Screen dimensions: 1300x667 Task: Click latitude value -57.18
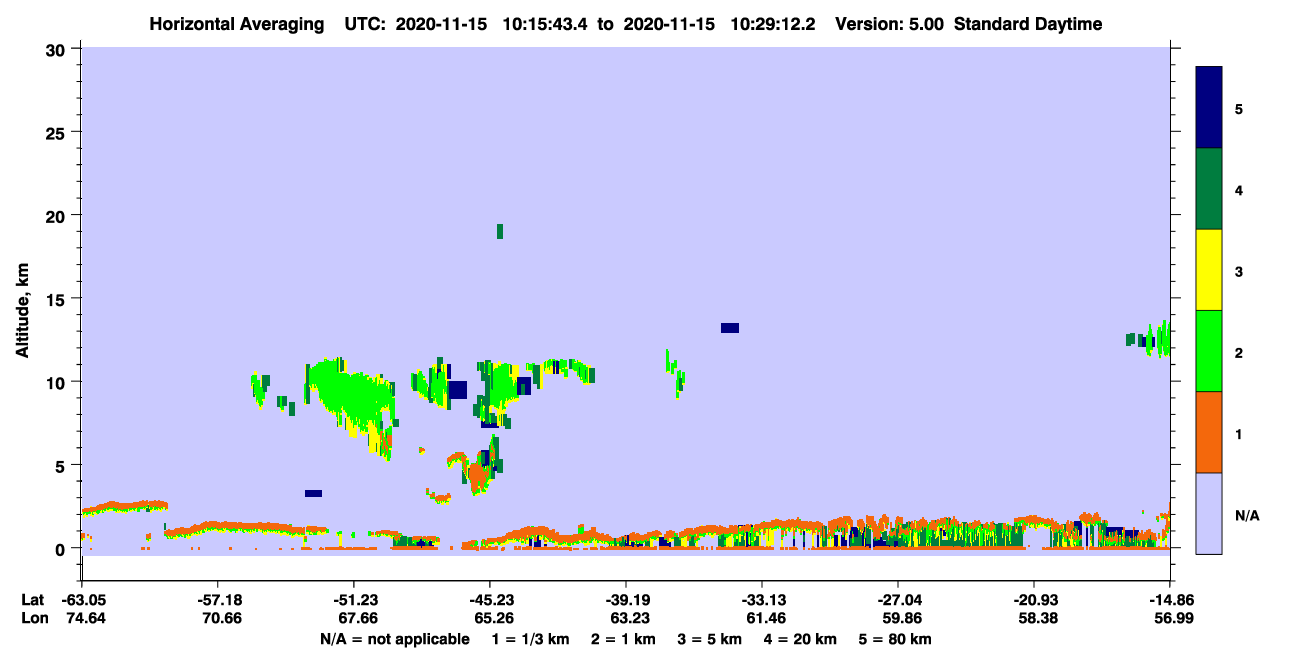218,600
